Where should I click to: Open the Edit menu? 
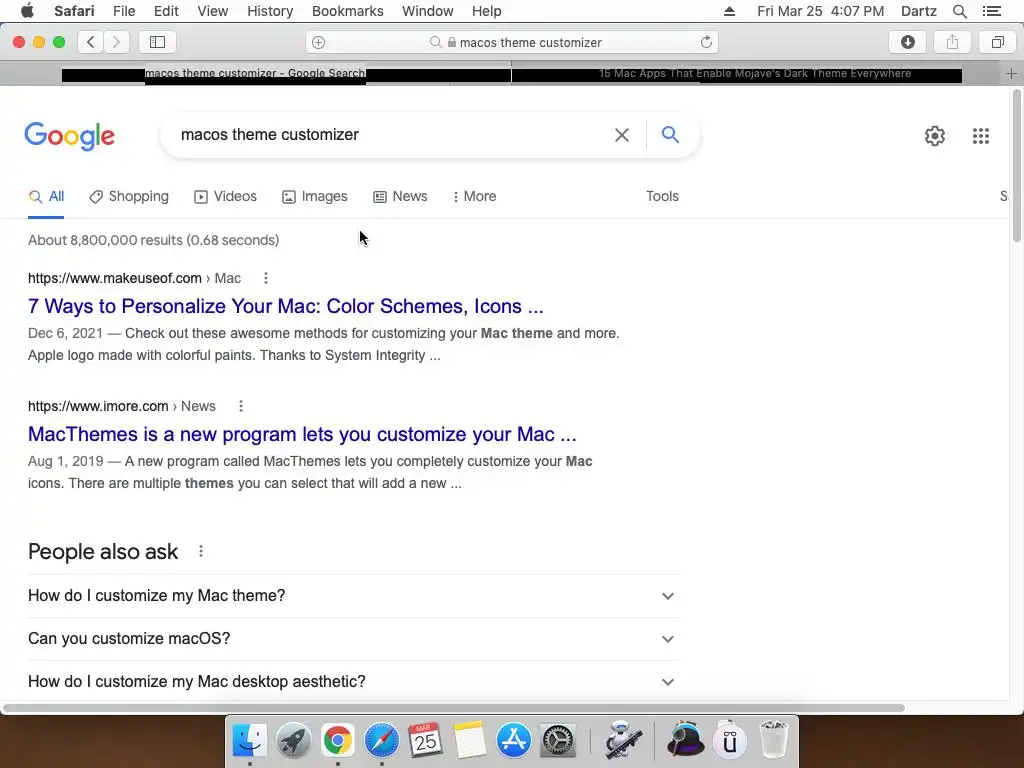166,11
